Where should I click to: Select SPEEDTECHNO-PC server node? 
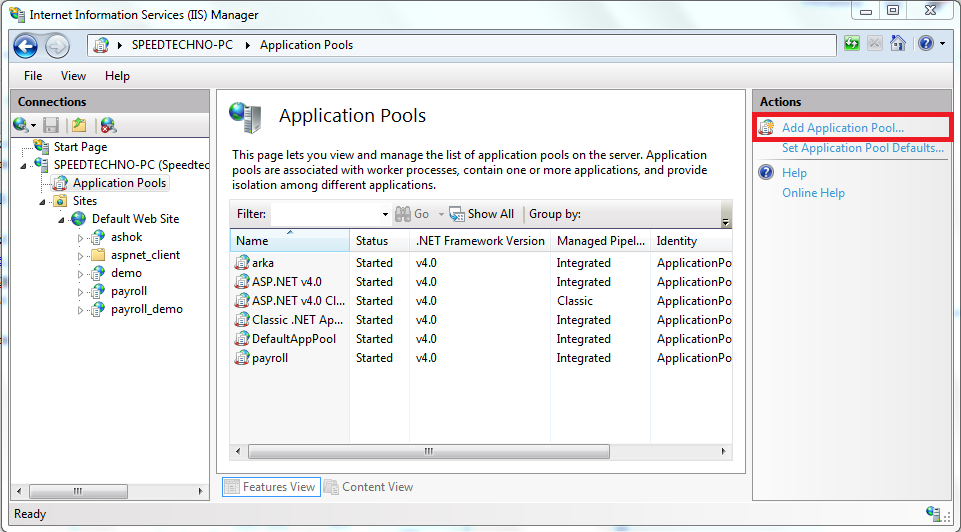coord(131,165)
